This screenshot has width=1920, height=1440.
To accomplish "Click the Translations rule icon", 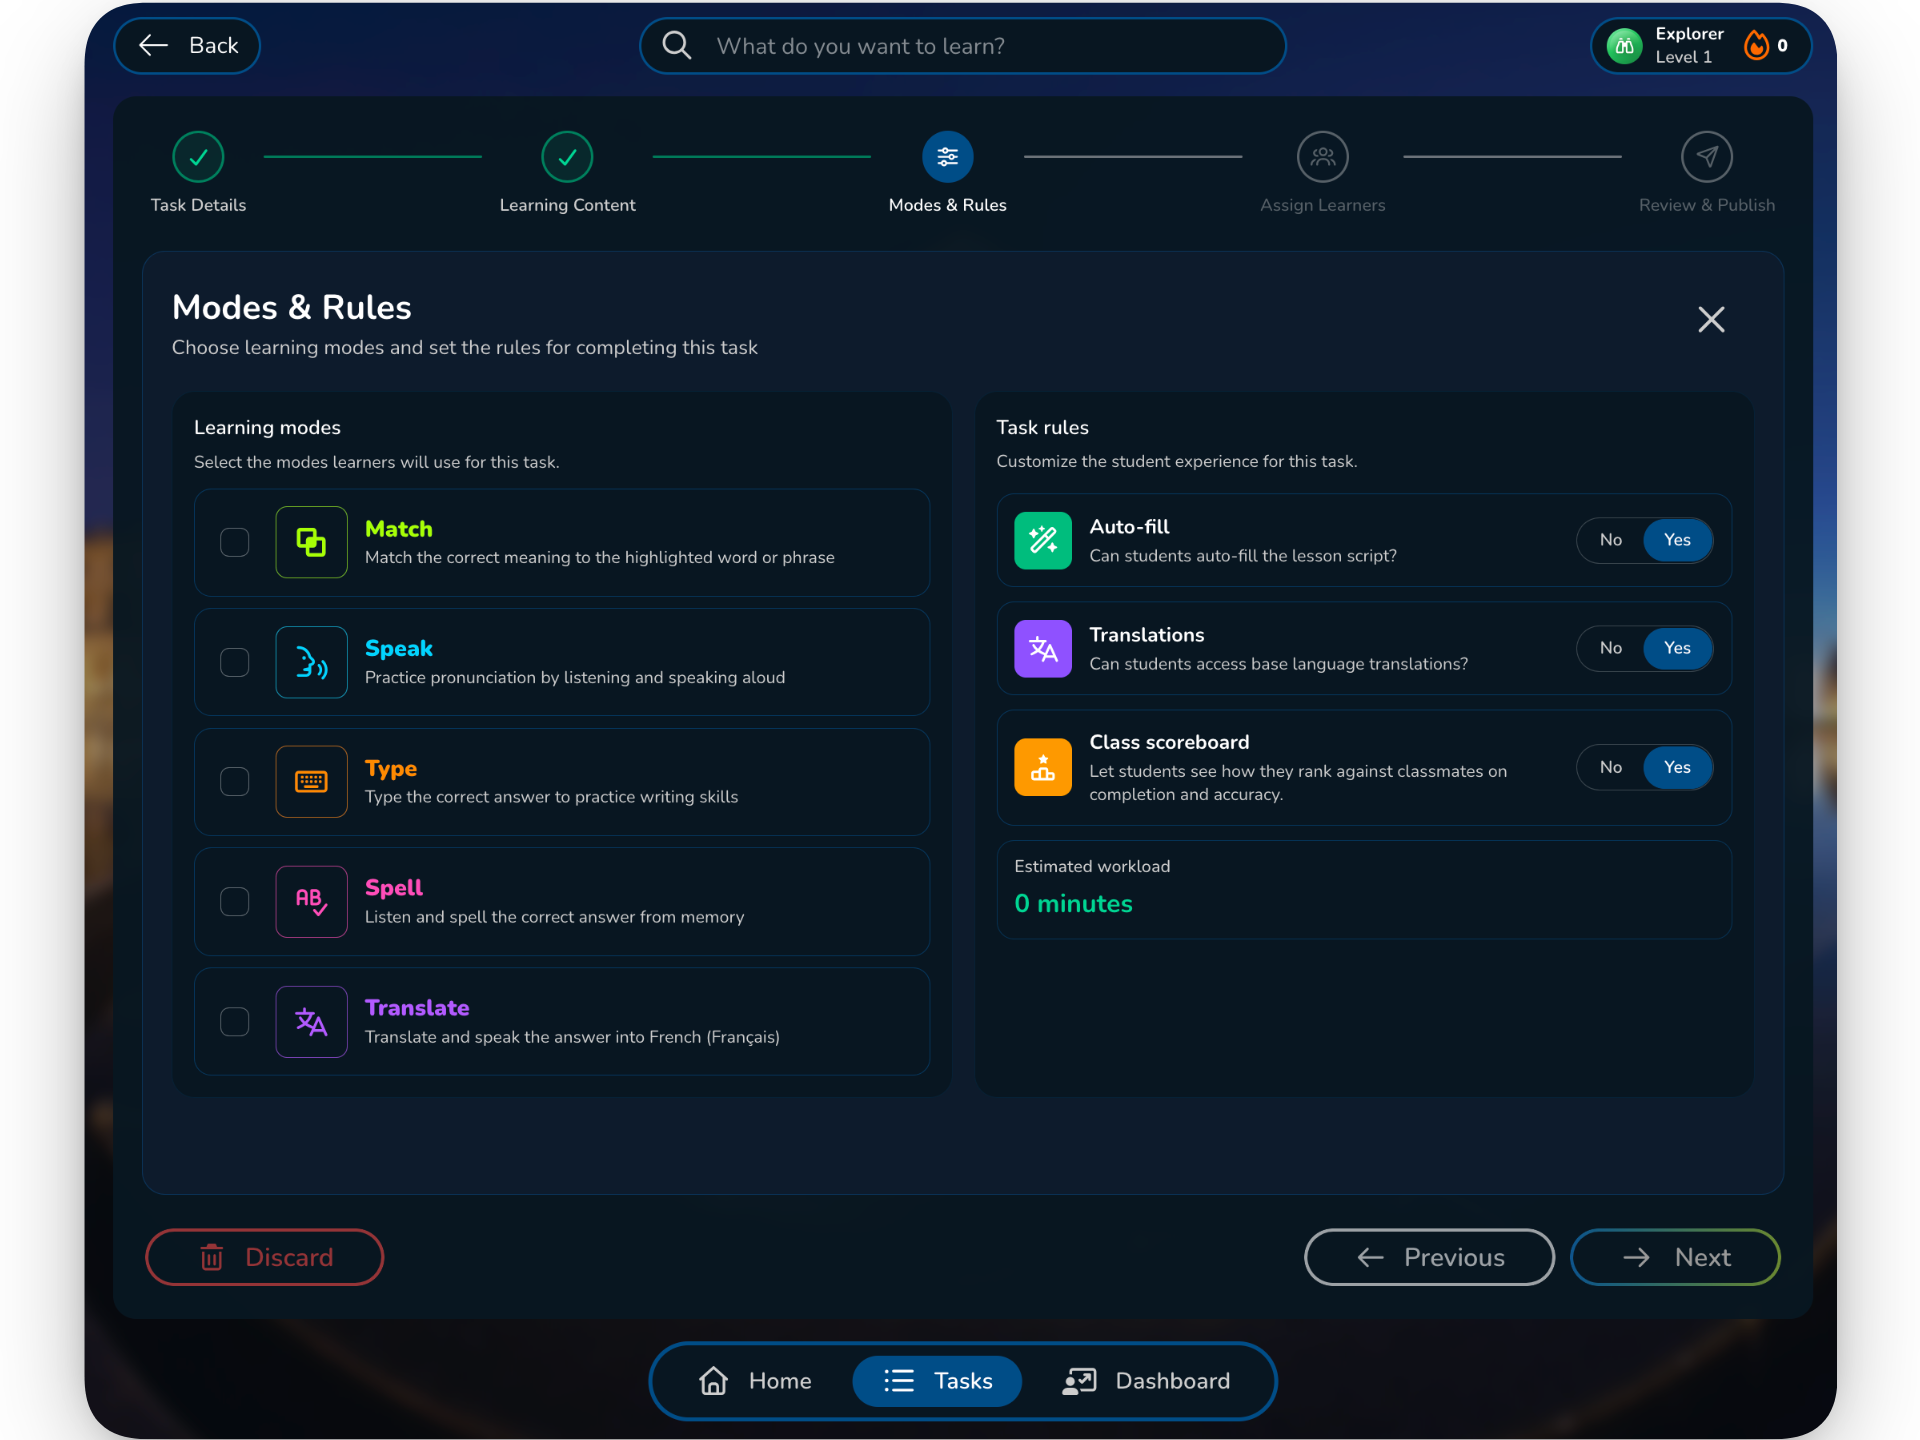I will (1043, 648).
